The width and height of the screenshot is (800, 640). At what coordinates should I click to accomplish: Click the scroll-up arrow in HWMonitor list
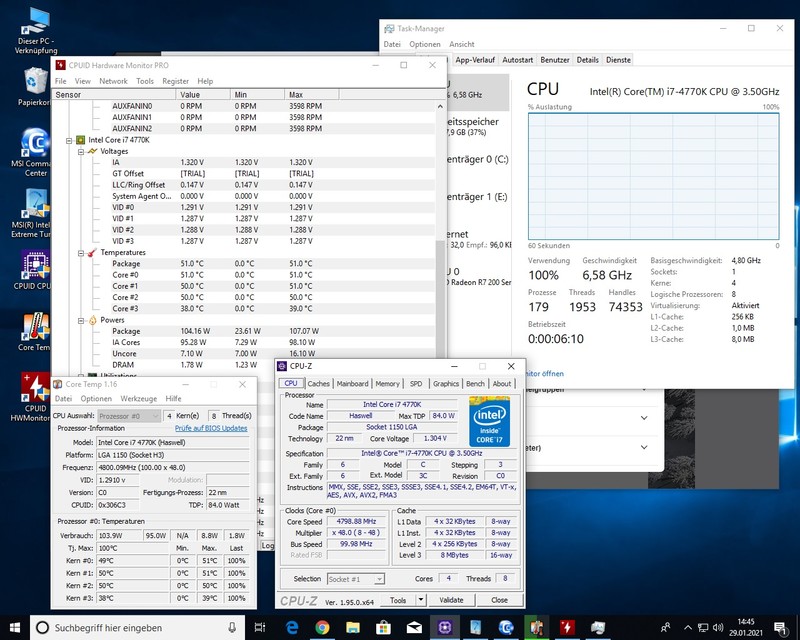[440, 106]
